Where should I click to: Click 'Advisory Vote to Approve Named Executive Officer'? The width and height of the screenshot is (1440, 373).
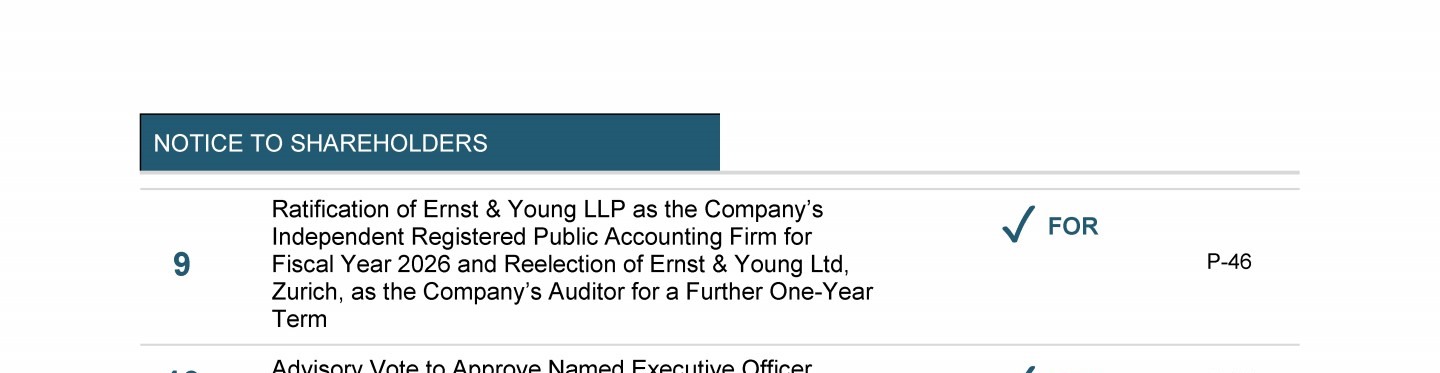coord(541,367)
